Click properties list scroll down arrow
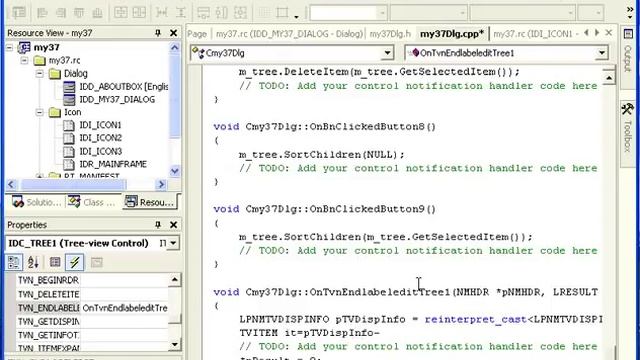 [175, 344]
